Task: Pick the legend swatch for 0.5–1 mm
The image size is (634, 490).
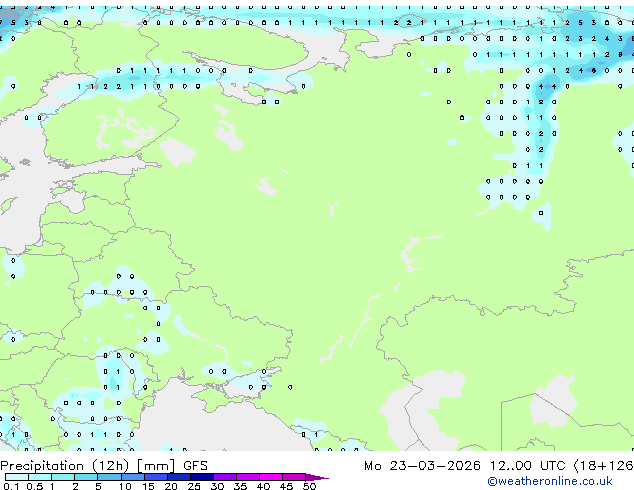Action: click(x=40, y=477)
